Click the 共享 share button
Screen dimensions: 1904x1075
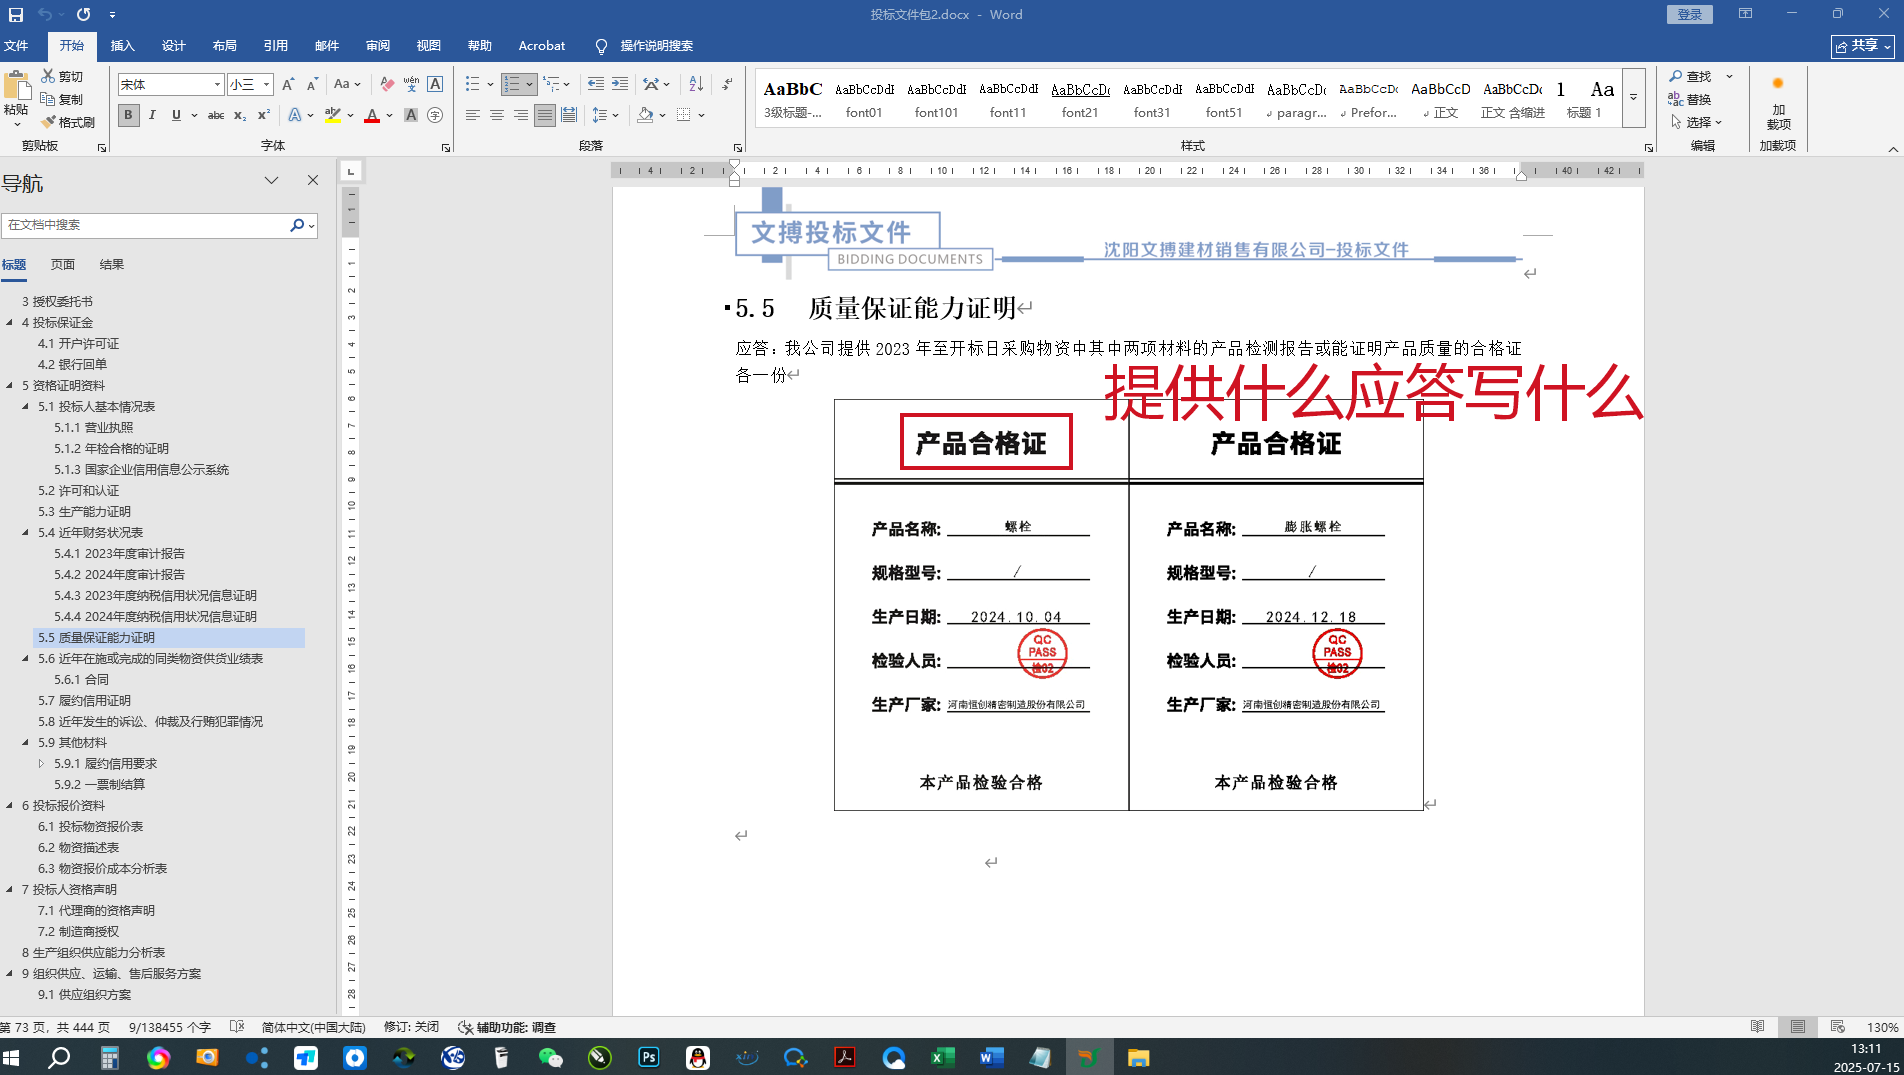[x=1863, y=46]
